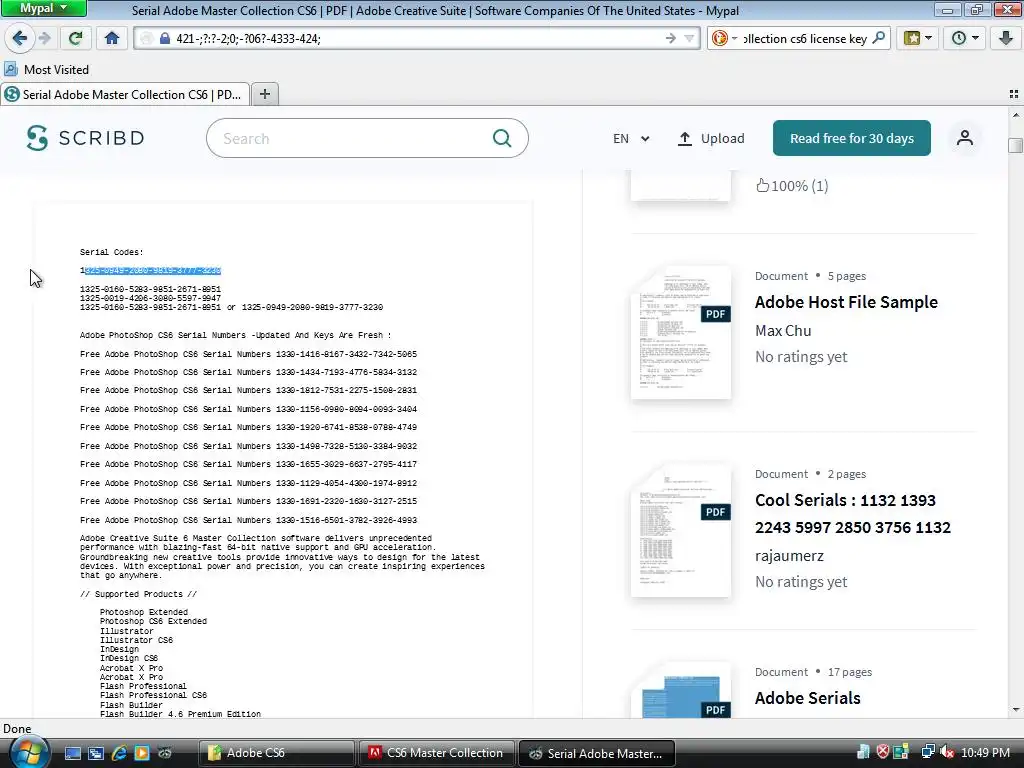Click the Scribd logo
The width and height of the screenshot is (1024, 768).
tap(86, 138)
